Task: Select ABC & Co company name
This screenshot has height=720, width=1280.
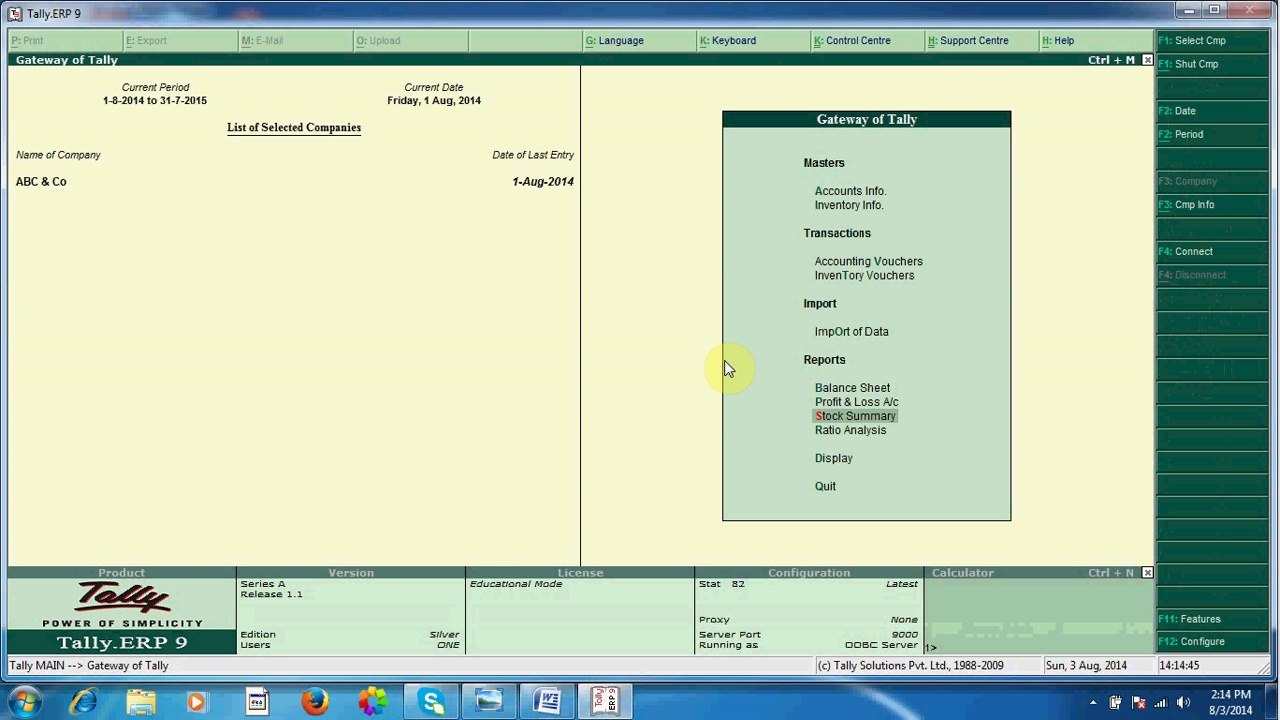Action: [x=41, y=182]
